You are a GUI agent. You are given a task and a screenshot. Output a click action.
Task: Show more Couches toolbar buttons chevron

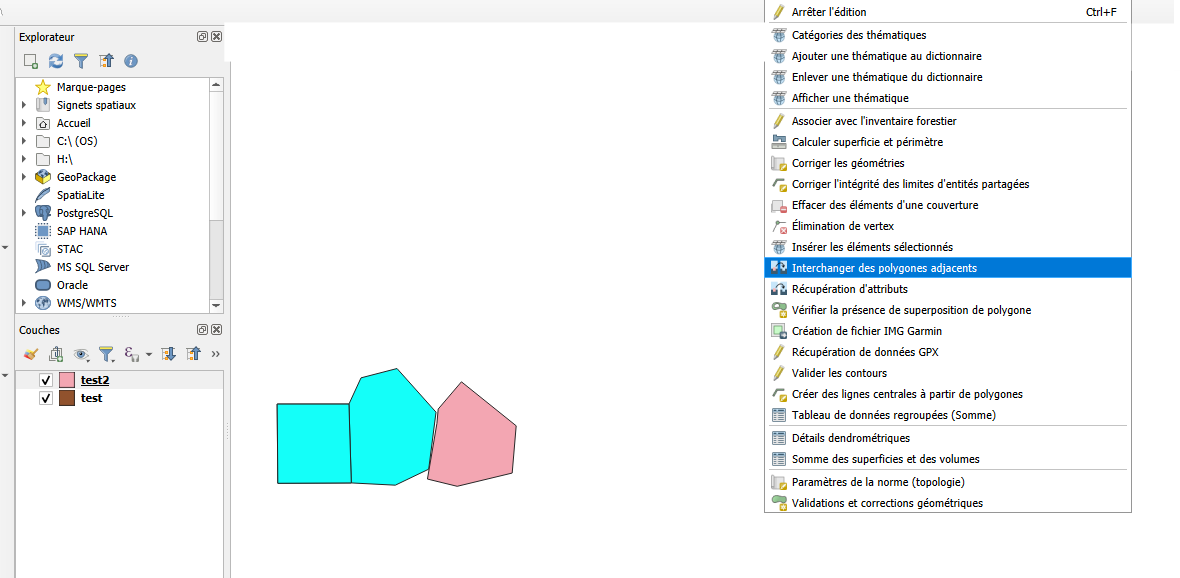pos(216,354)
